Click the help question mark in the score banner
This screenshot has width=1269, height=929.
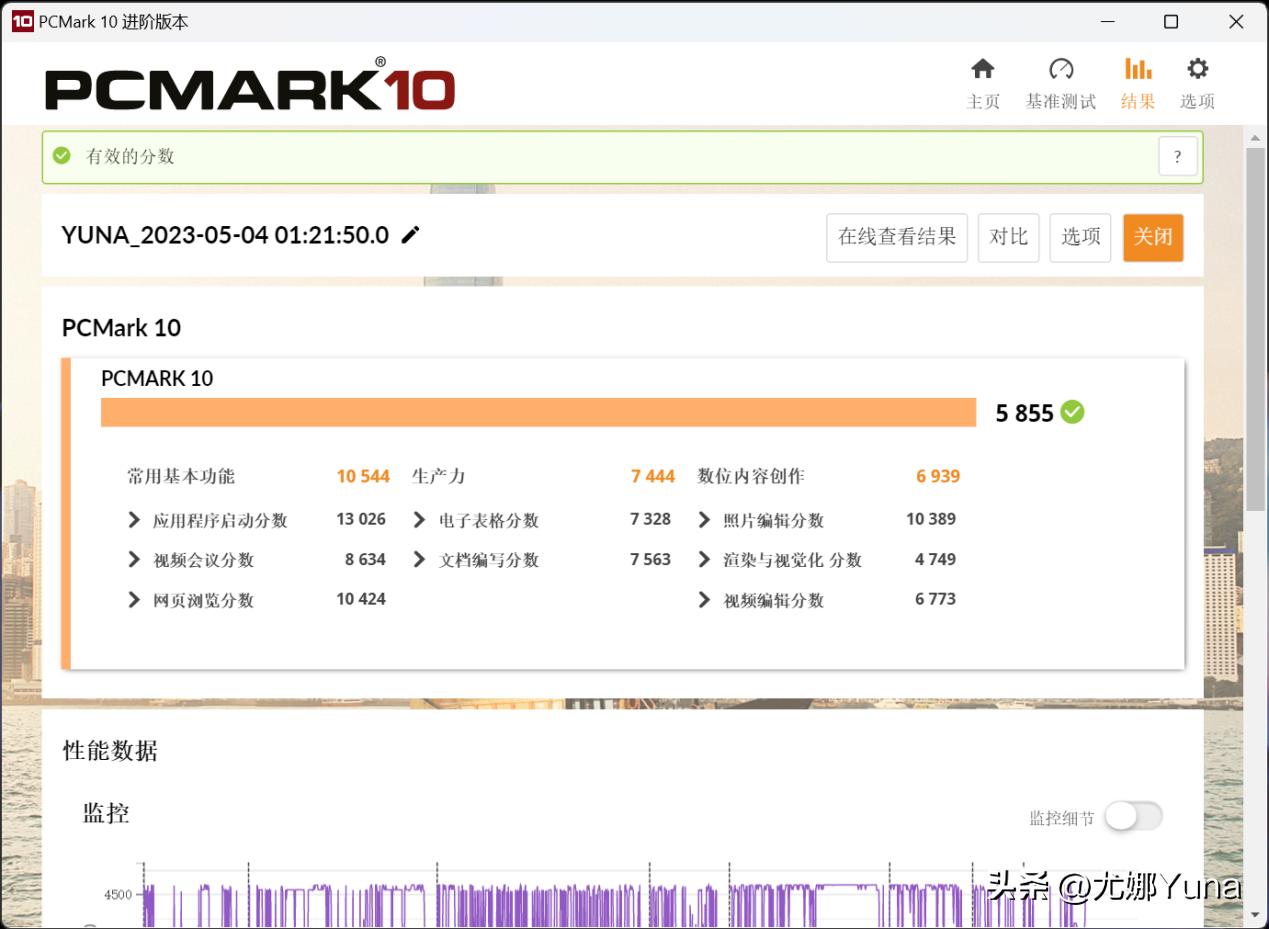click(x=1177, y=156)
